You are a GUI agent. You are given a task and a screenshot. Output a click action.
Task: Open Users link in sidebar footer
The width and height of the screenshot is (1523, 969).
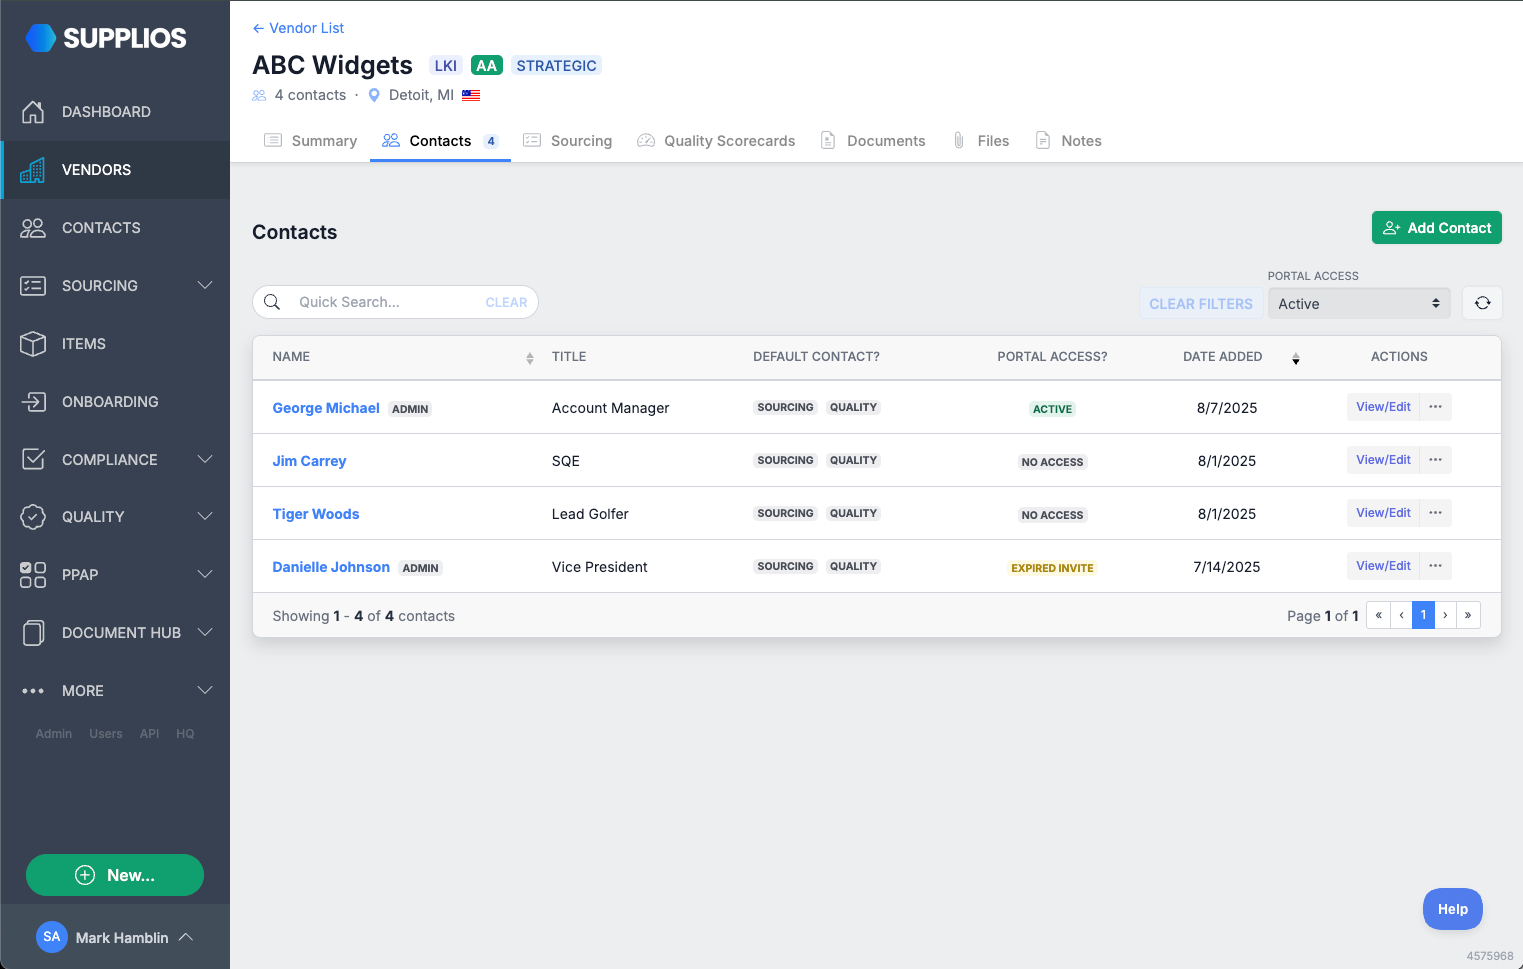[x=106, y=734]
